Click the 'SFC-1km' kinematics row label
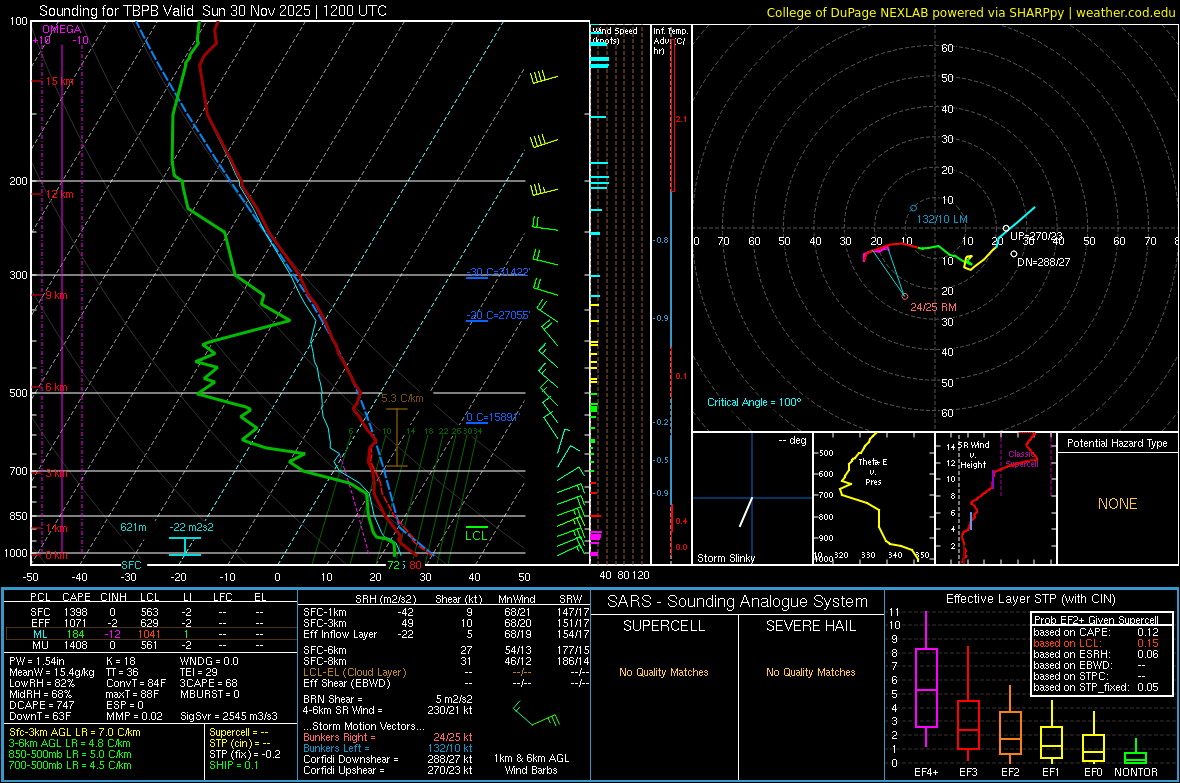This screenshot has height=783, width=1180. pos(325,612)
